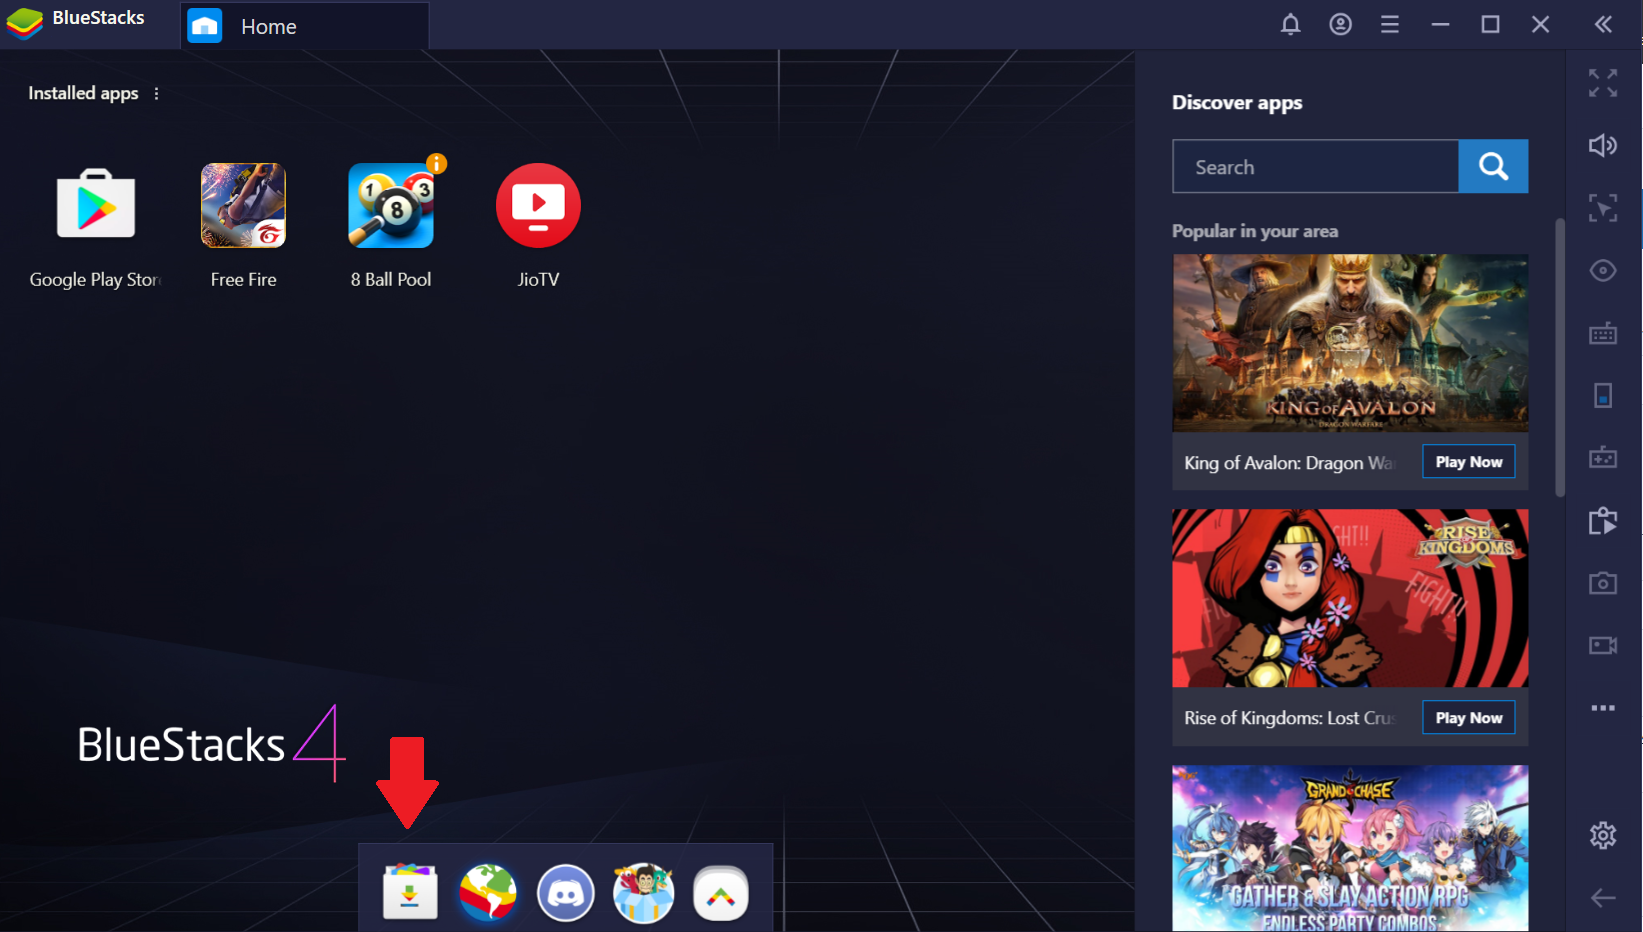Click the 8 Ball Pool info badge
1643x932 pixels.
click(x=436, y=163)
